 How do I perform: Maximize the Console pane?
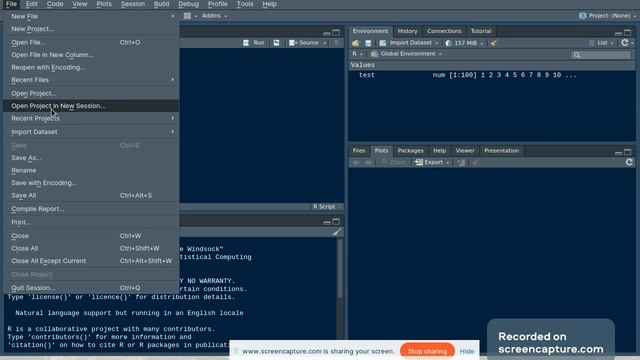[x=336, y=222]
